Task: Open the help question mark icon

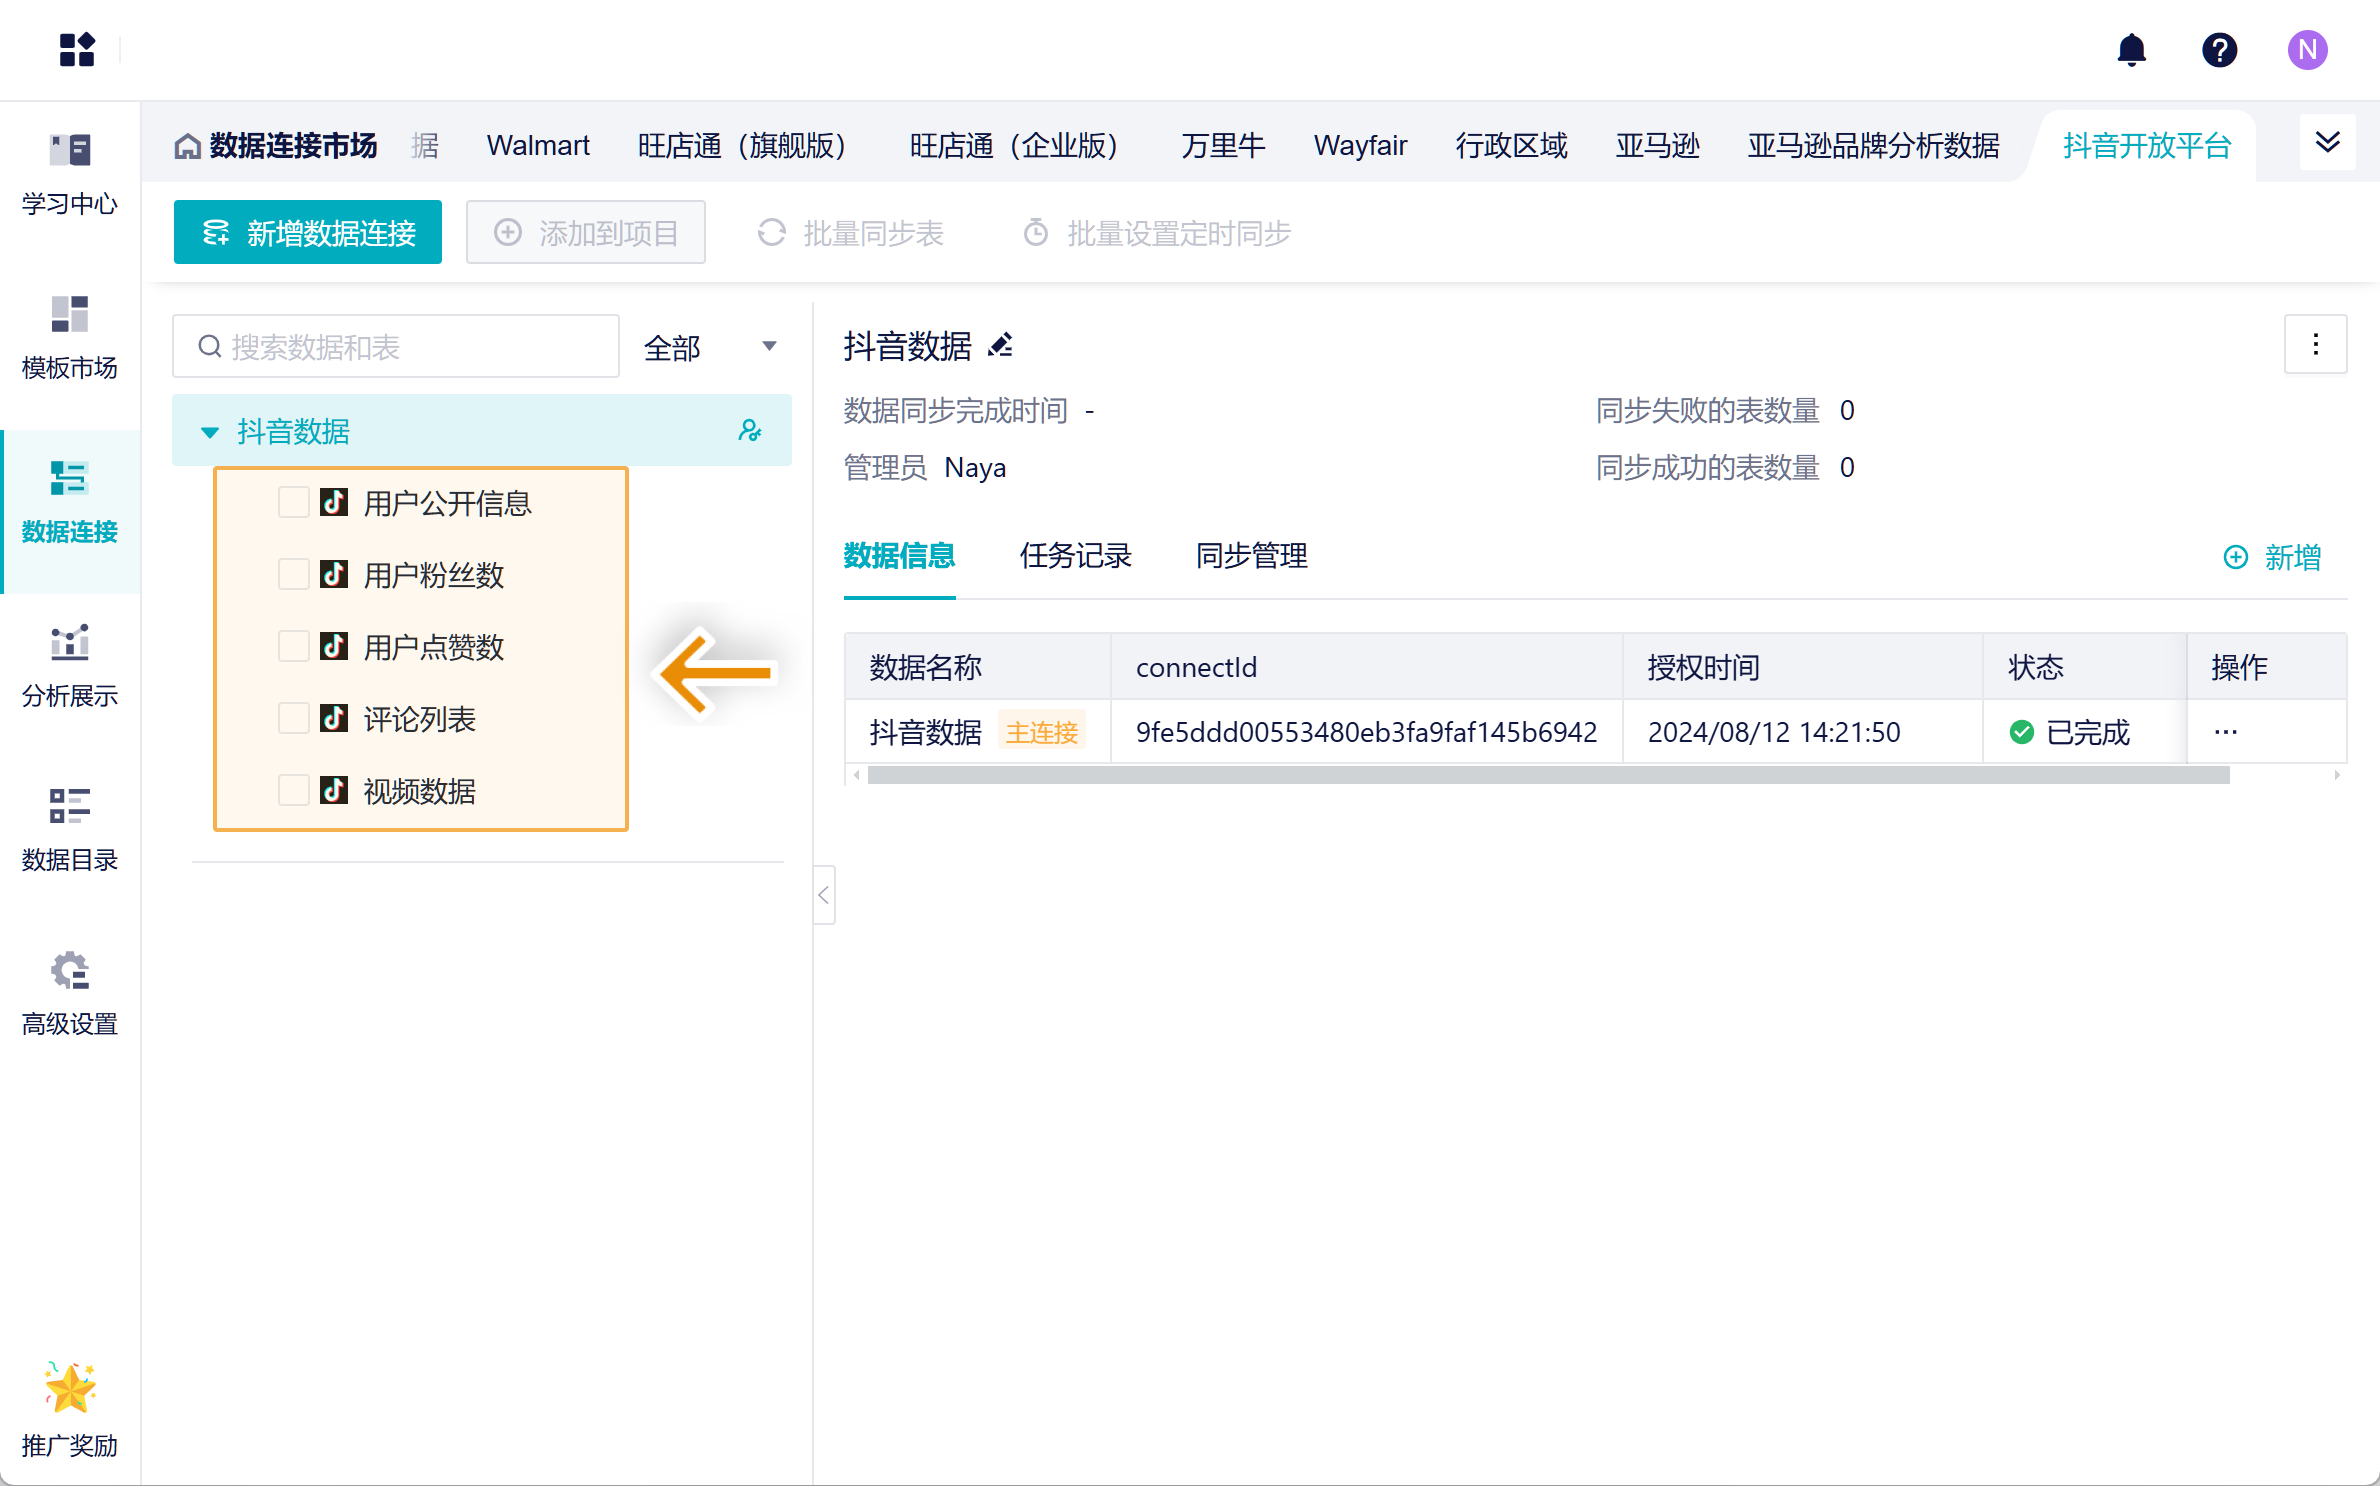Action: click(x=2219, y=49)
